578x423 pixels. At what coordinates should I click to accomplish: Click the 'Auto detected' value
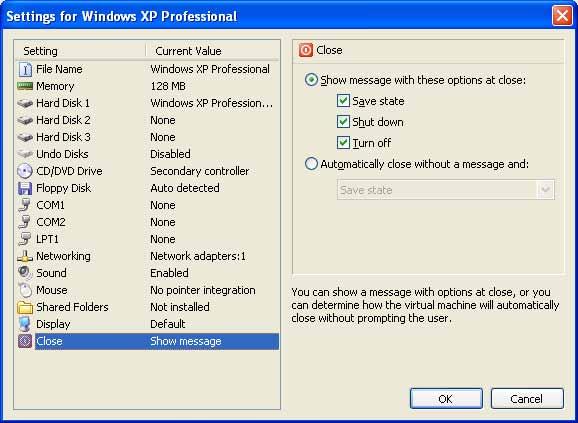pos(185,188)
